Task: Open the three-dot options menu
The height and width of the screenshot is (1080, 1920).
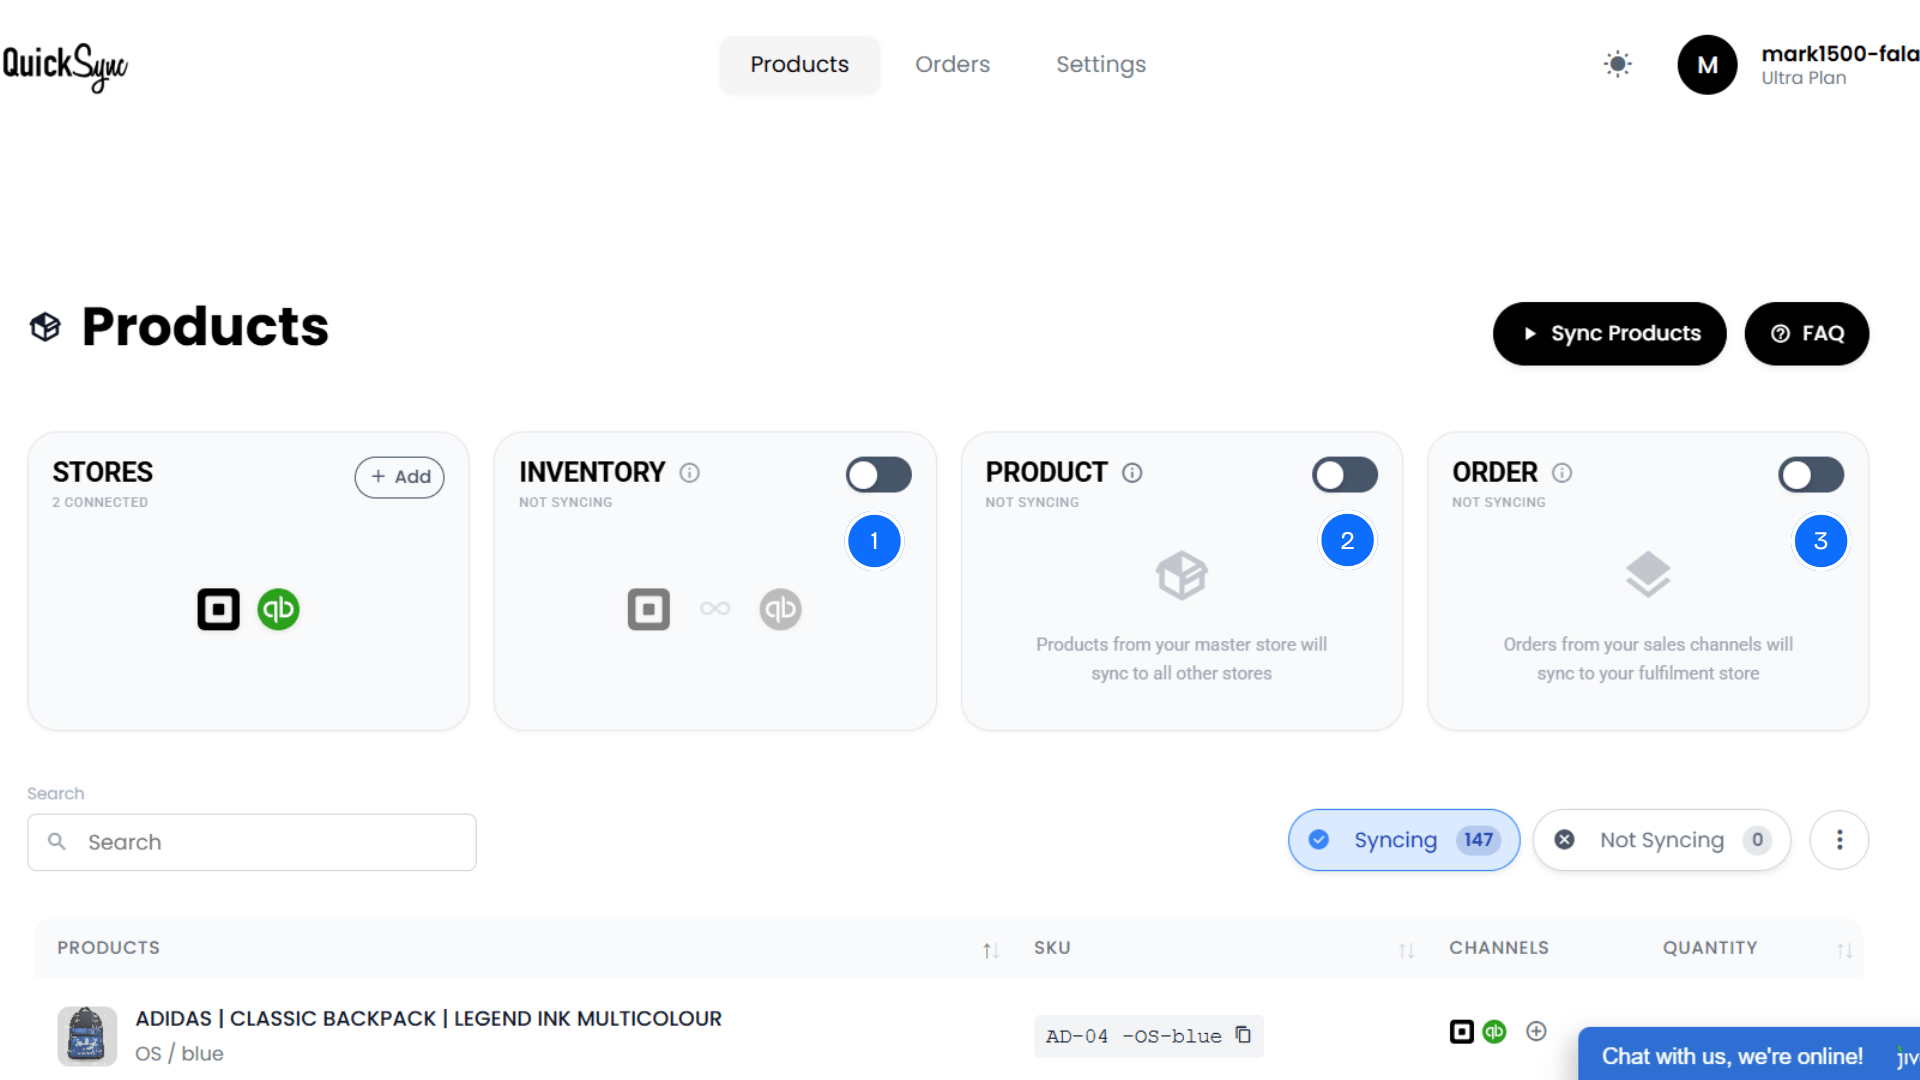Action: (1839, 840)
